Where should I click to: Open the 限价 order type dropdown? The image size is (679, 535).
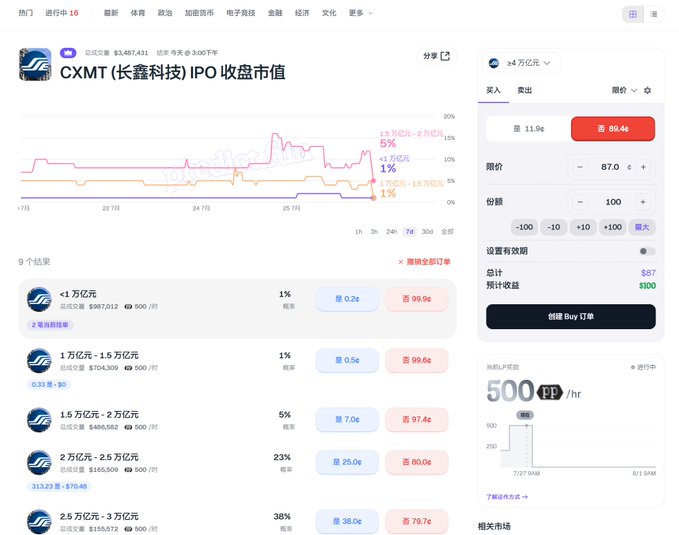pos(624,90)
